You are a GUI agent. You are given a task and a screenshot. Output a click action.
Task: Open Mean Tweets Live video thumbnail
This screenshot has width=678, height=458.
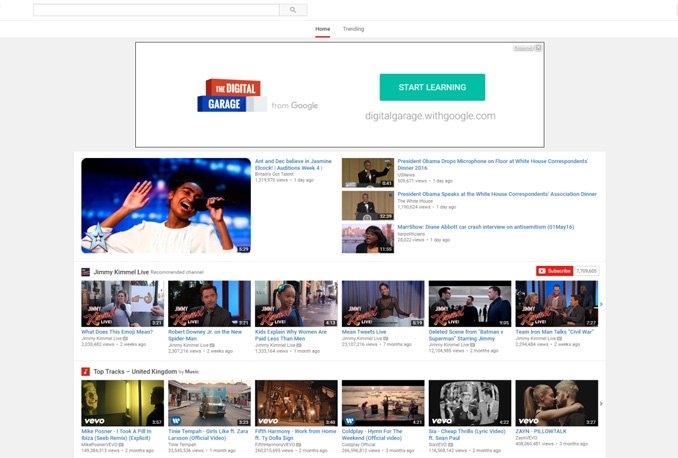(x=383, y=304)
